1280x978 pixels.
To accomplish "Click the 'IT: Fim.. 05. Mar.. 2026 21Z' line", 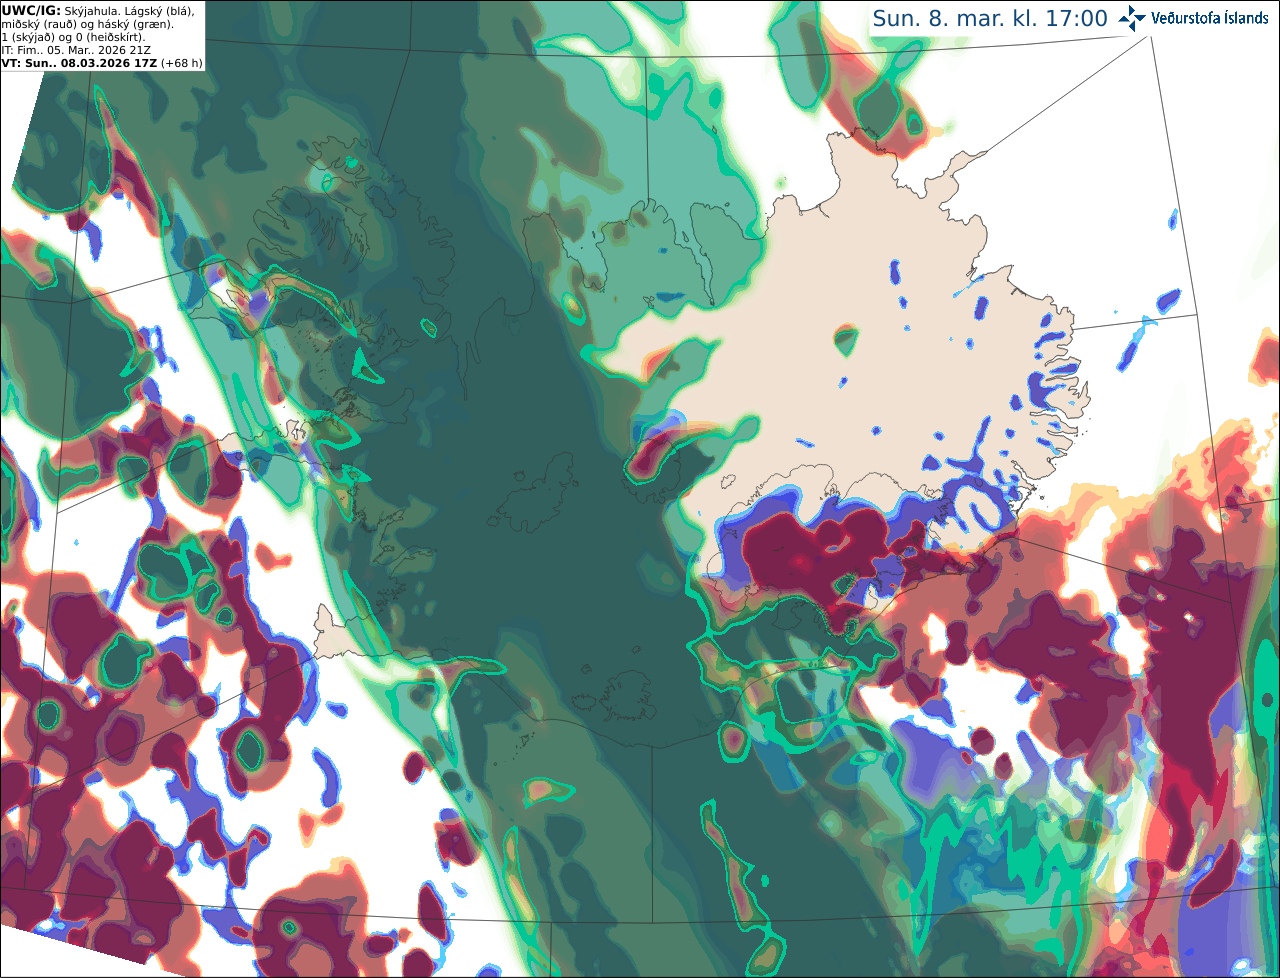I will (77, 49).
